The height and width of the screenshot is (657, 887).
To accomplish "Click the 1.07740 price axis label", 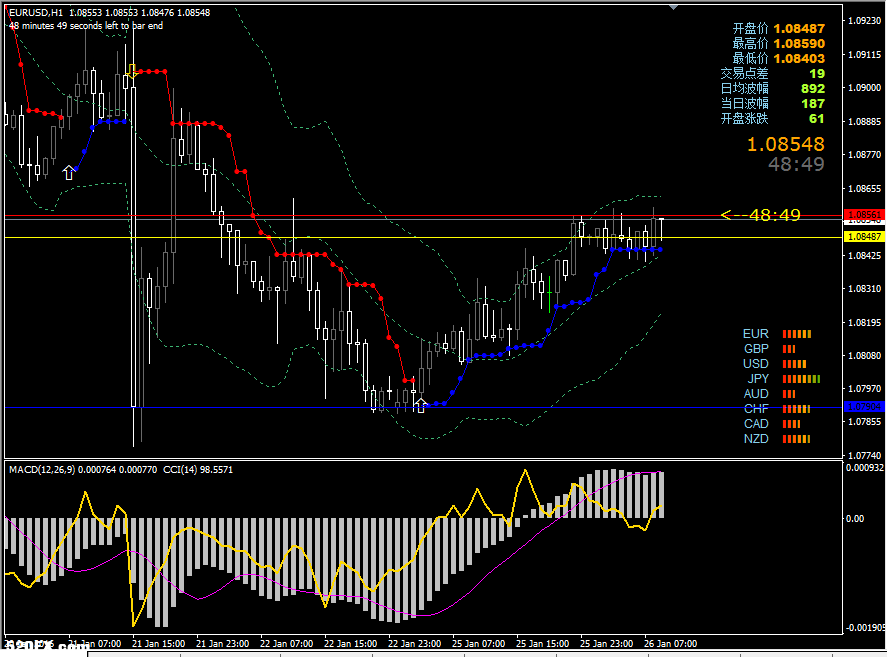I will [864, 456].
